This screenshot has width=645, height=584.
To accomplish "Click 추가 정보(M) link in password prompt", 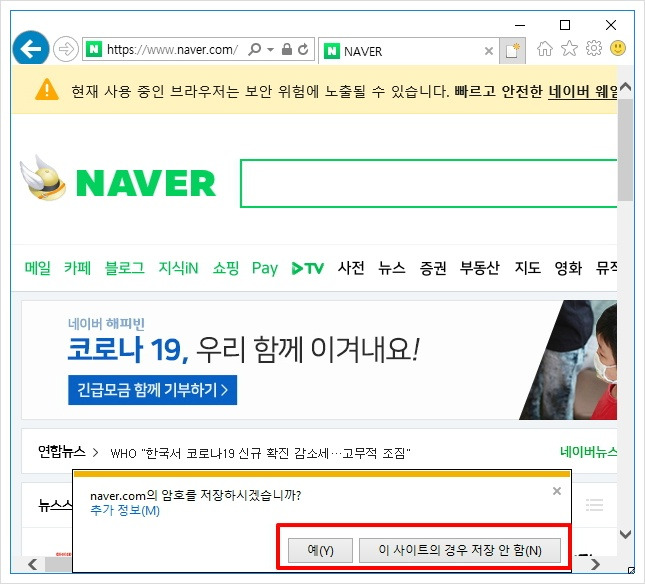I will tap(125, 510).
